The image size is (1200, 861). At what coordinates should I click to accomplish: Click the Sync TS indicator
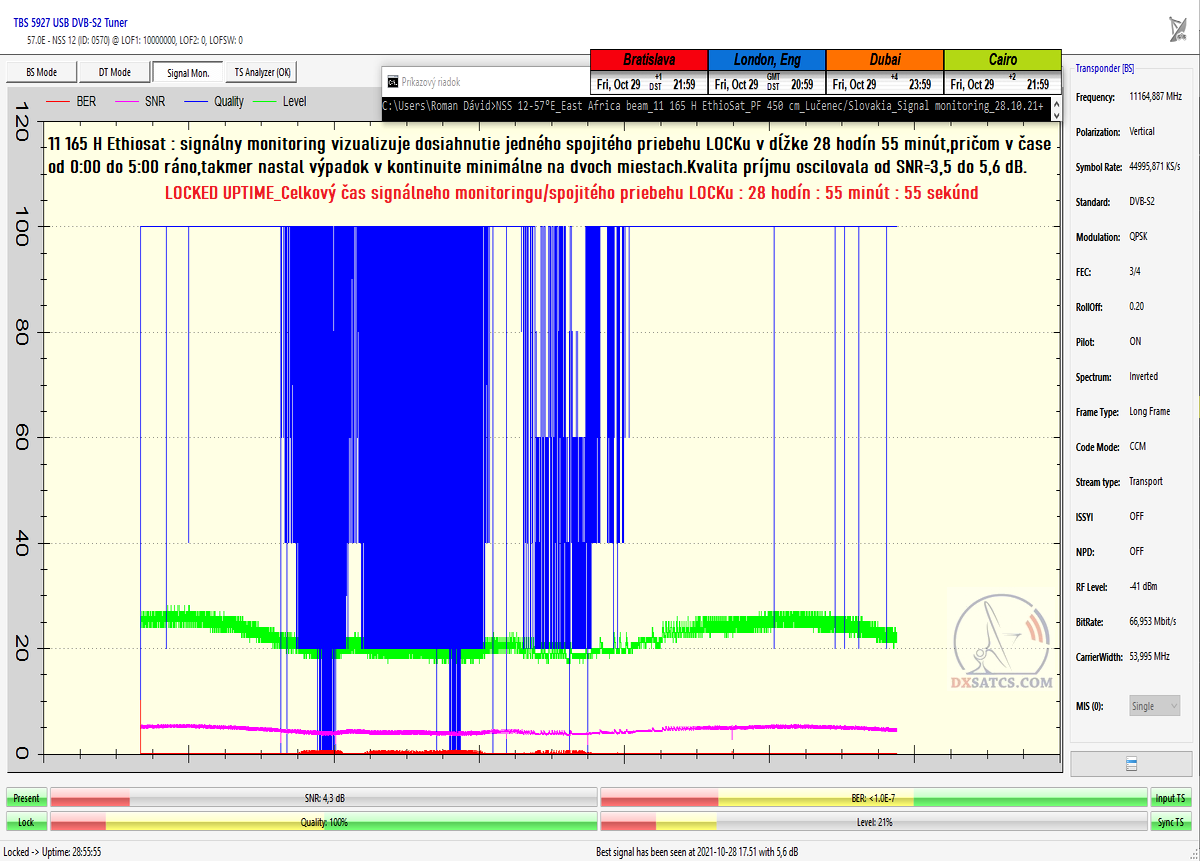[x=1171, y=822]
